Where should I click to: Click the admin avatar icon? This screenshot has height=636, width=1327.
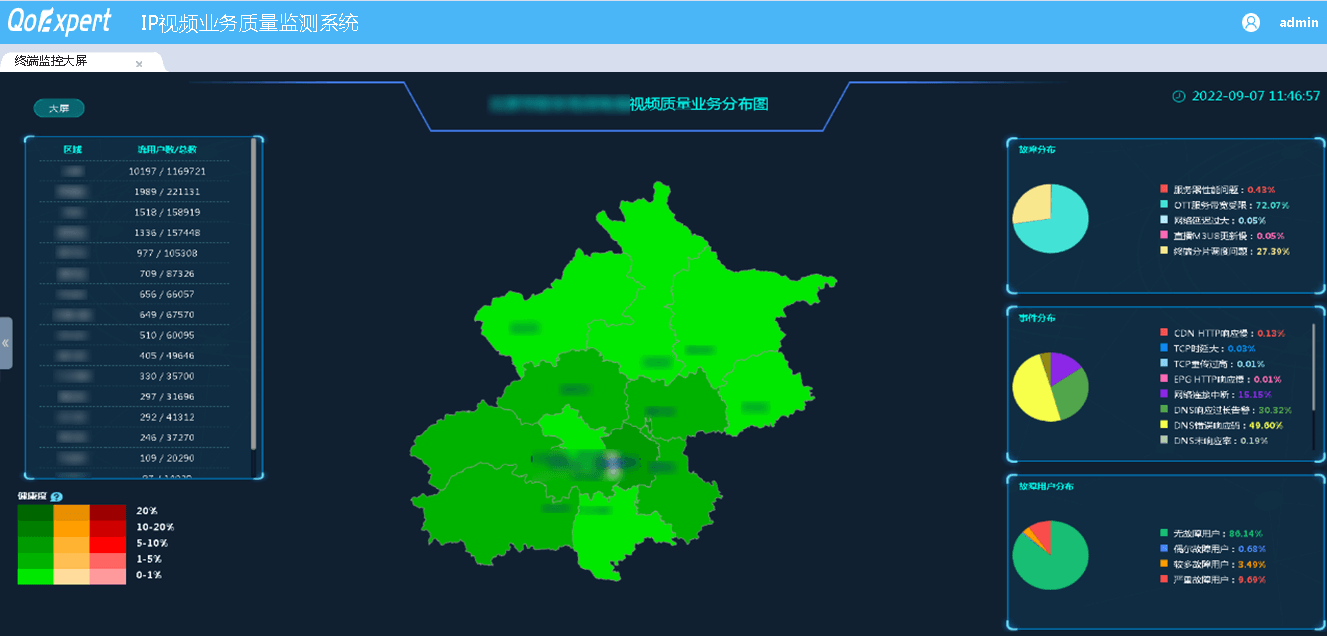(x=1250, y=21)
